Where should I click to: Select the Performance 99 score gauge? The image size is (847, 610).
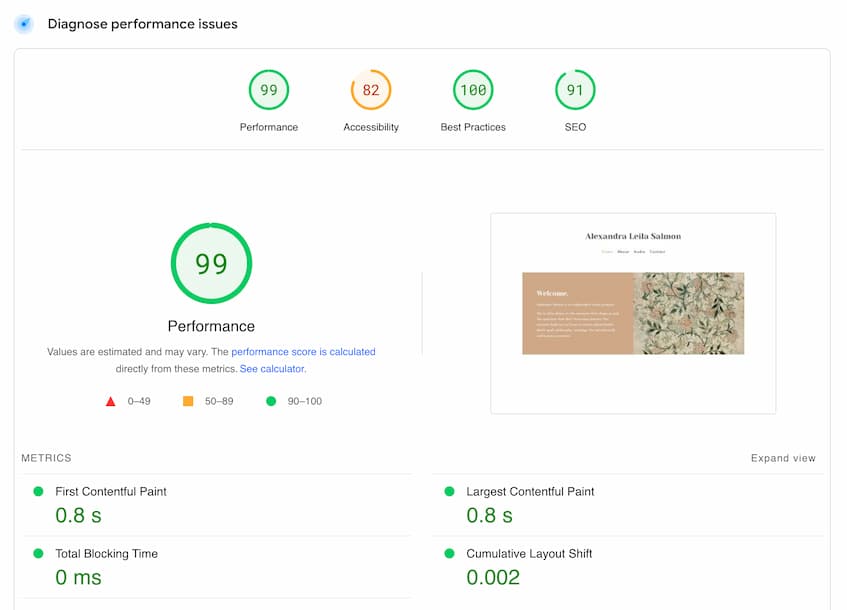268,89
